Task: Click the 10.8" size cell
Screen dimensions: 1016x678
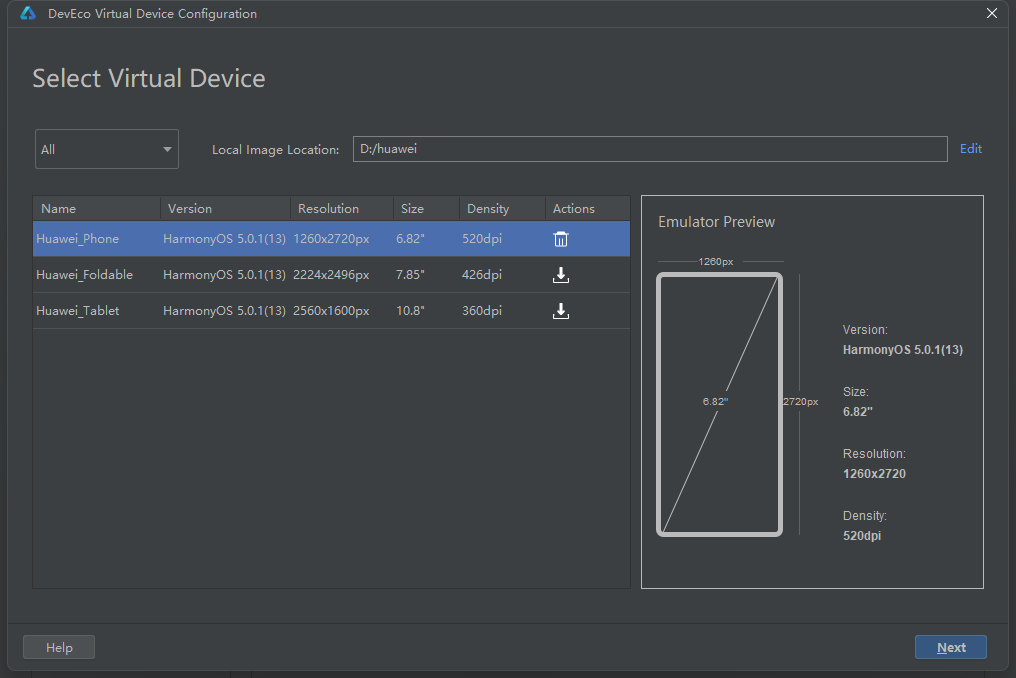Action: [x=410, y=310]
